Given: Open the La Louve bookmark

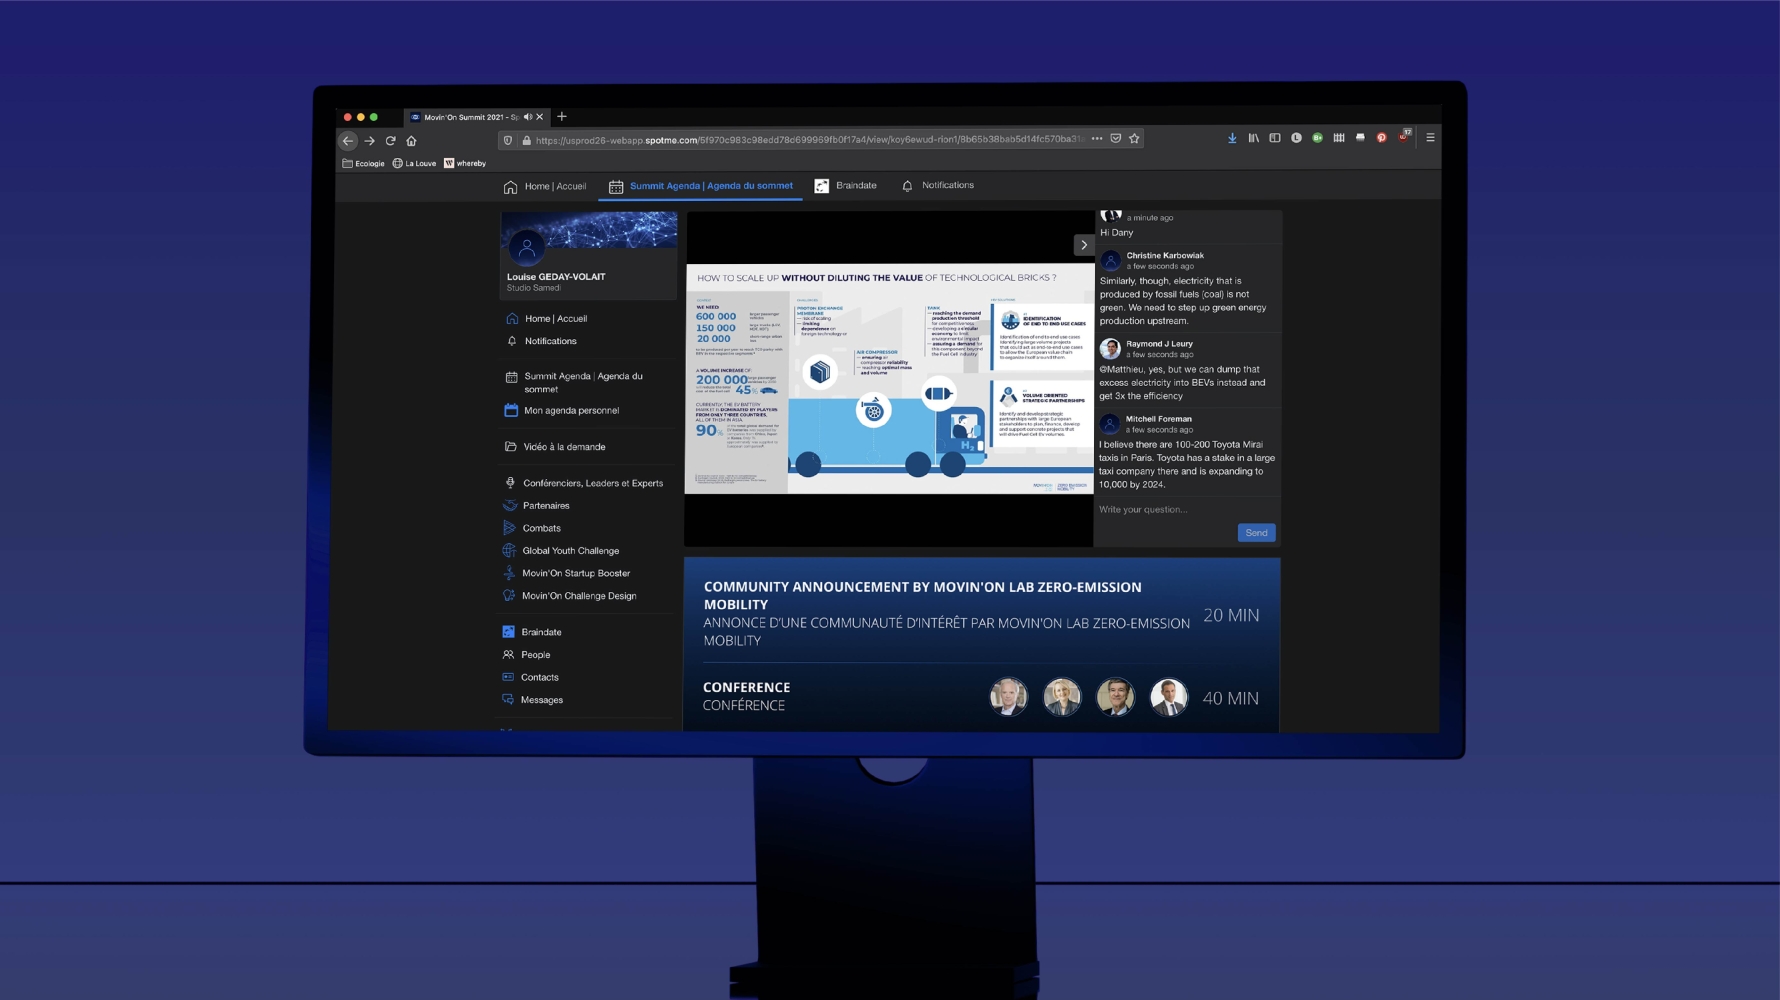Looking at the screenshot, I should 414,163.
